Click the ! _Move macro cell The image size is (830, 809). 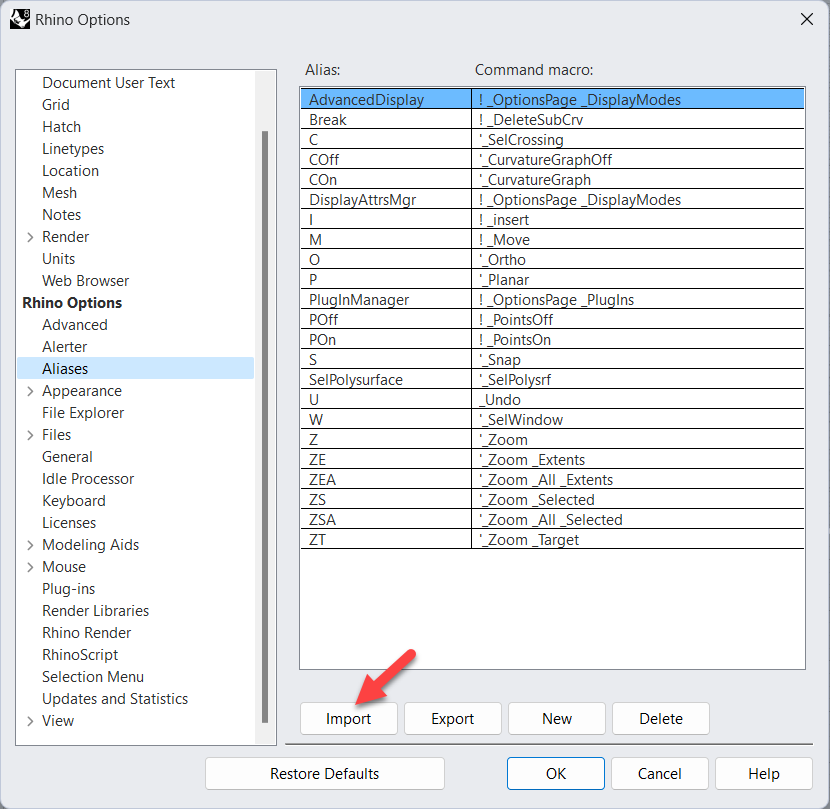pyautogui.click(x=638, y=240)
